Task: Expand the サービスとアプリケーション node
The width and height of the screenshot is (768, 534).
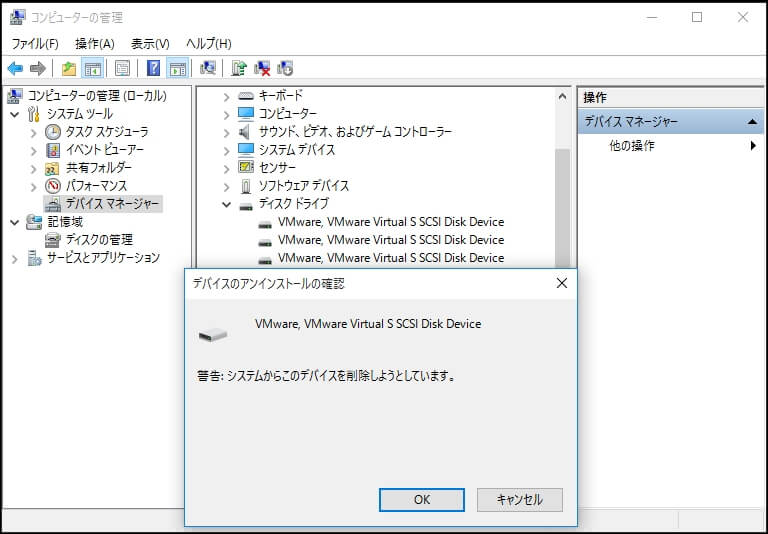Action: click(x=15, y=259)
